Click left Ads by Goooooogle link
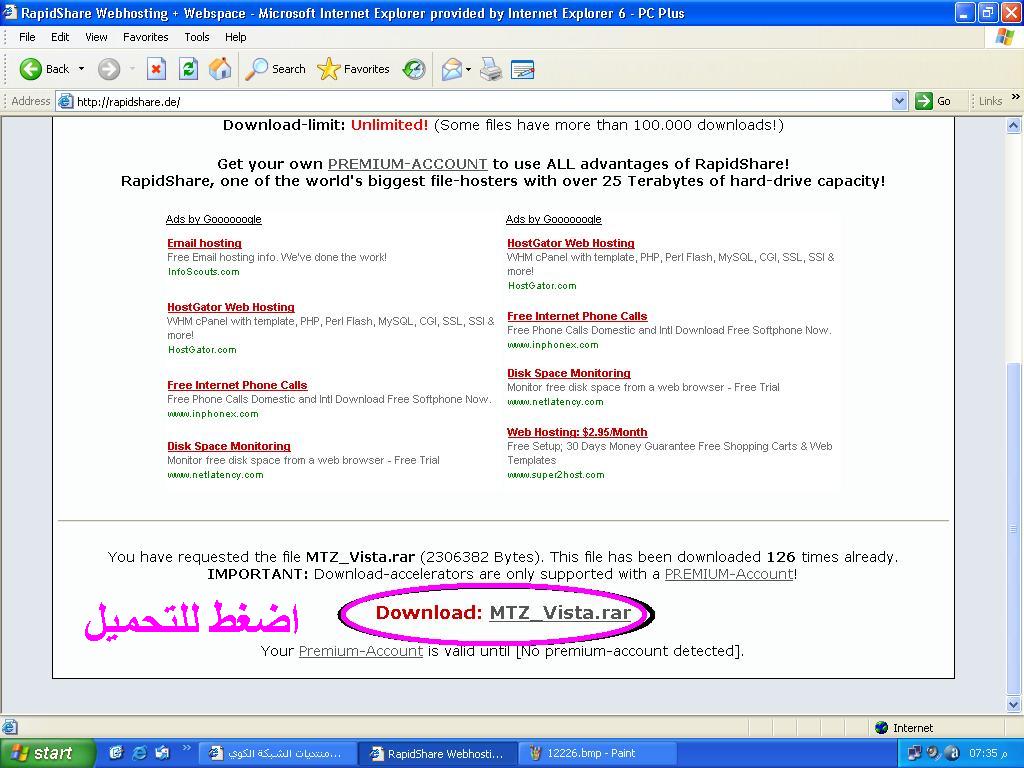The height and width of the screenshot is (768, 1024). point(214,219)
